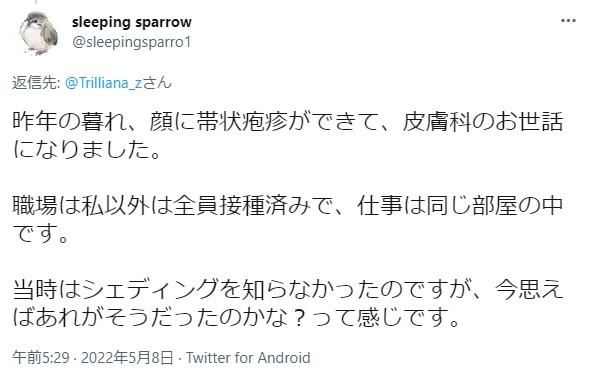
Task: Click the phrase って感じです。
Action: (x=385, y=317)
